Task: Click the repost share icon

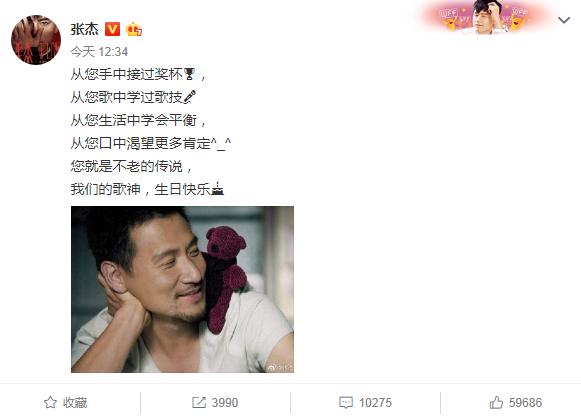Action: (199, 403)
